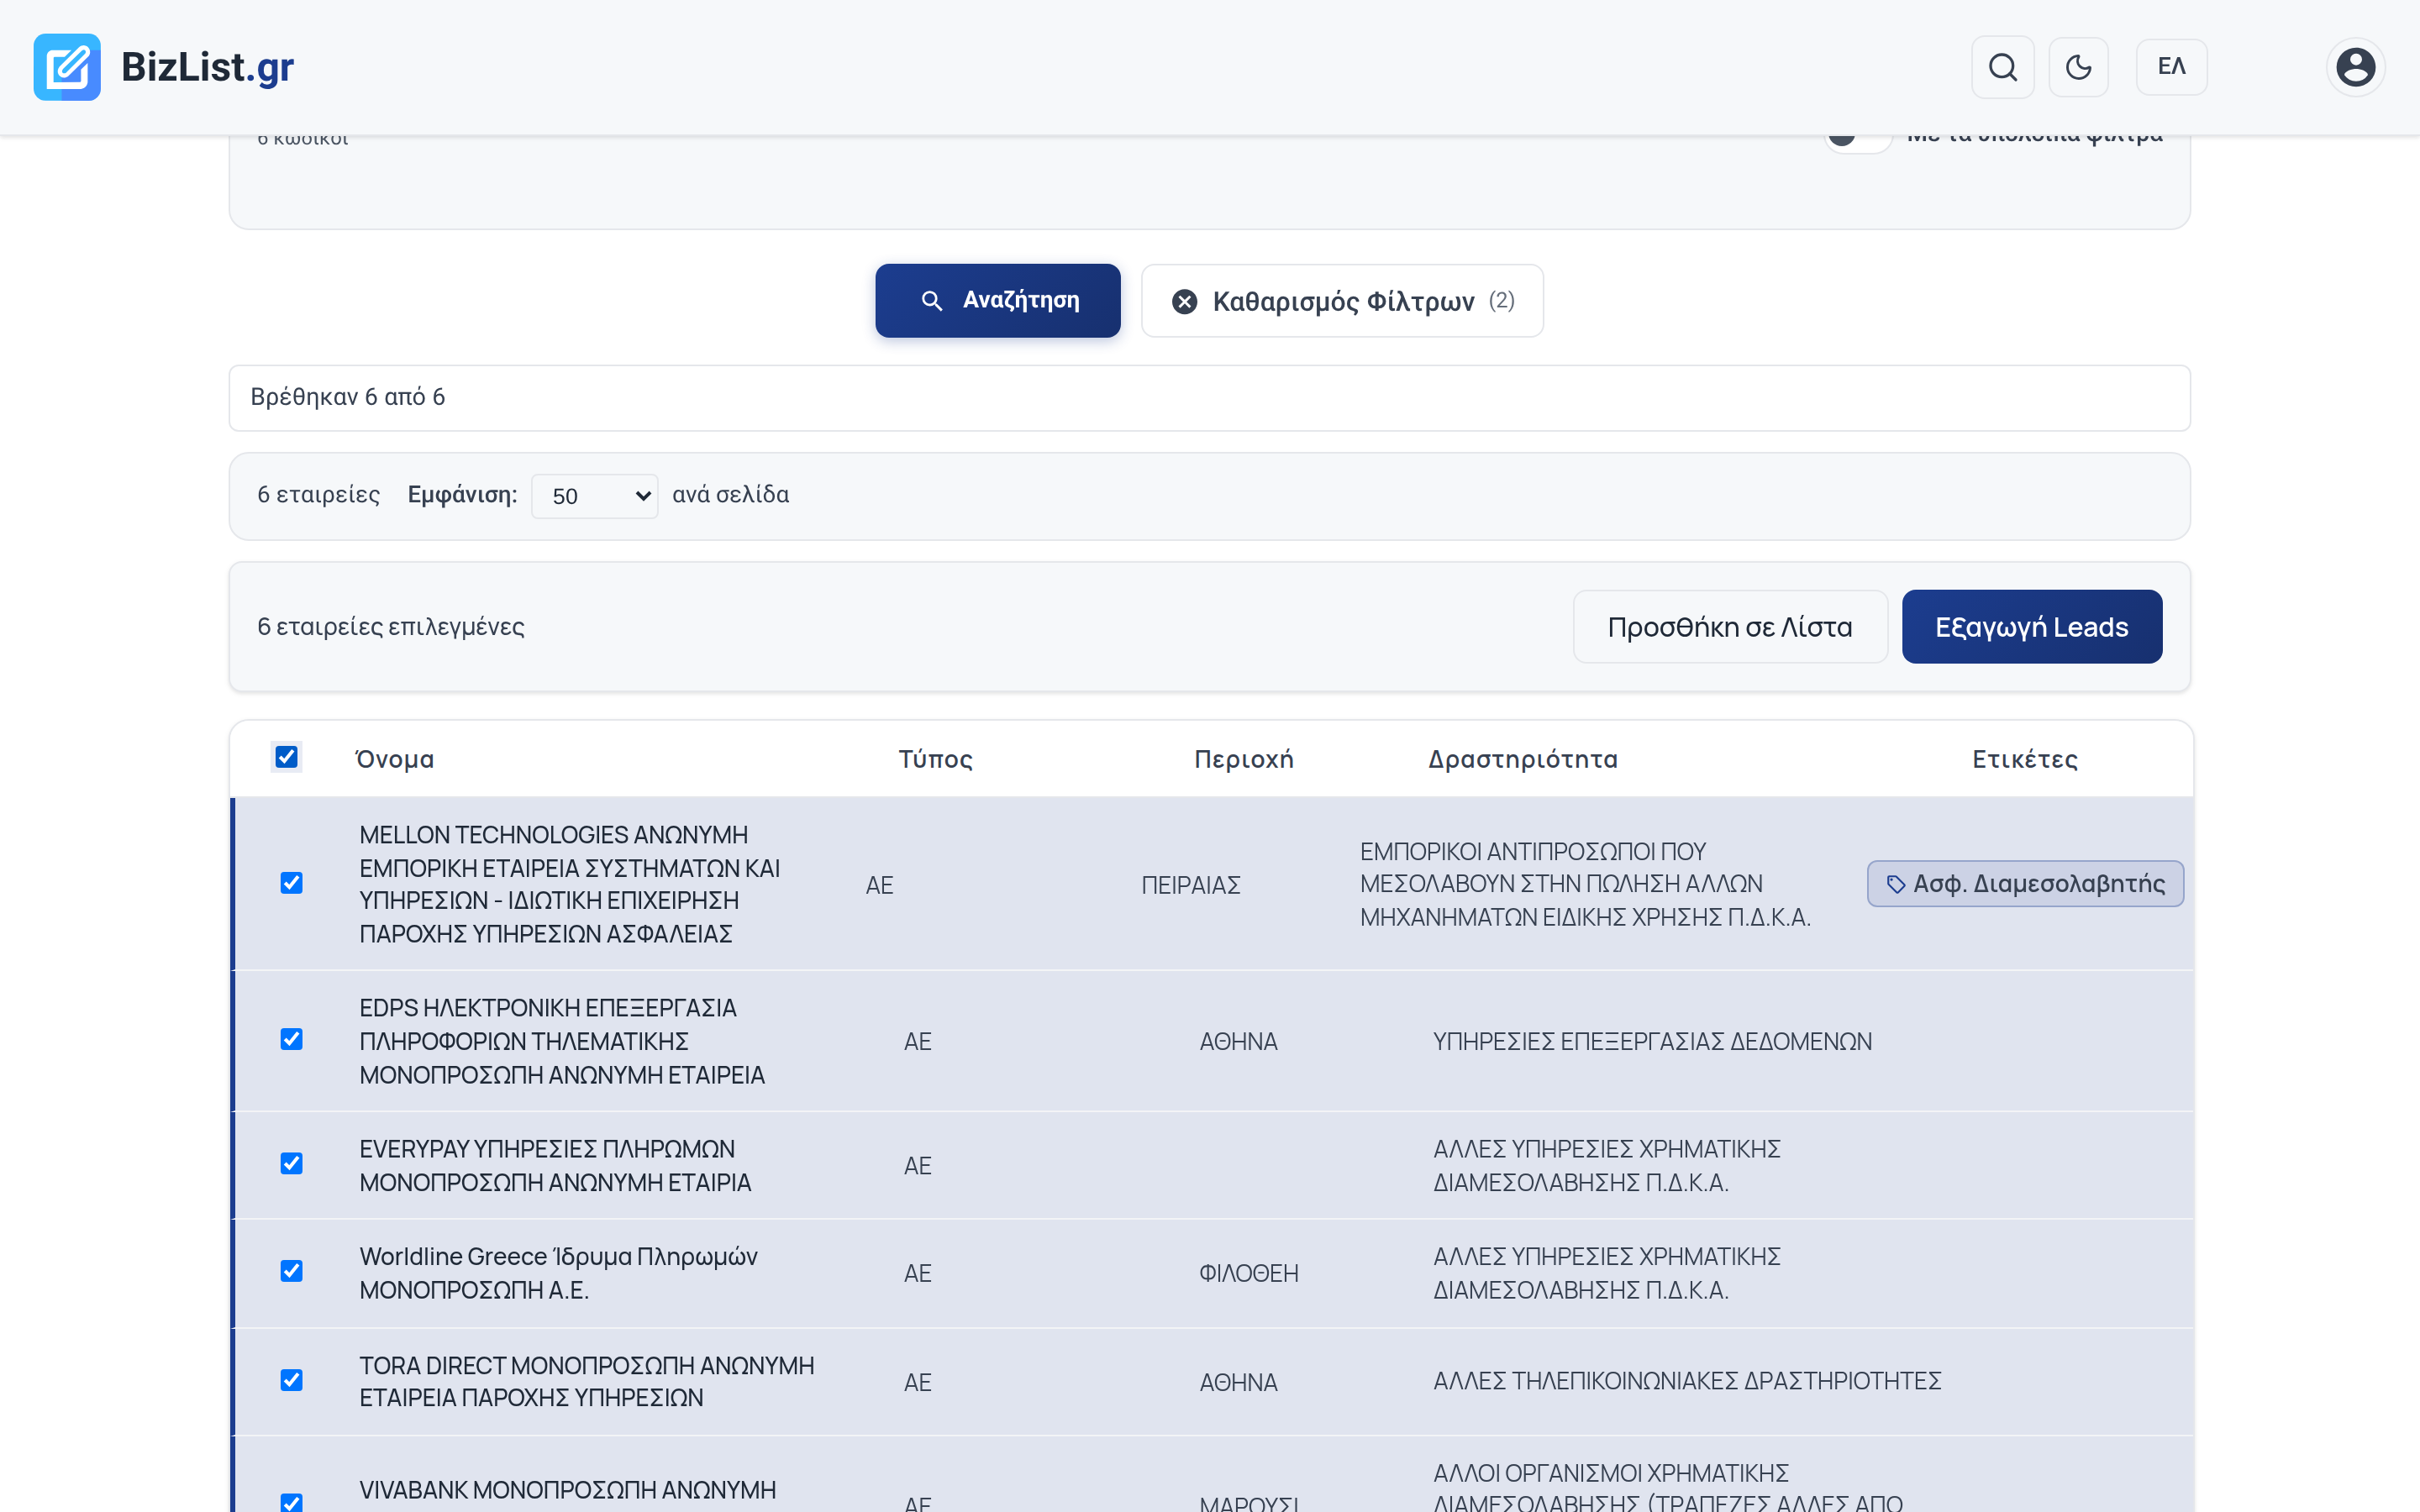This screenshot has height=1512, width=2420.
Task: Click the ΑΕ type in TORA DIRECT row
Action: click(917, 1382)
